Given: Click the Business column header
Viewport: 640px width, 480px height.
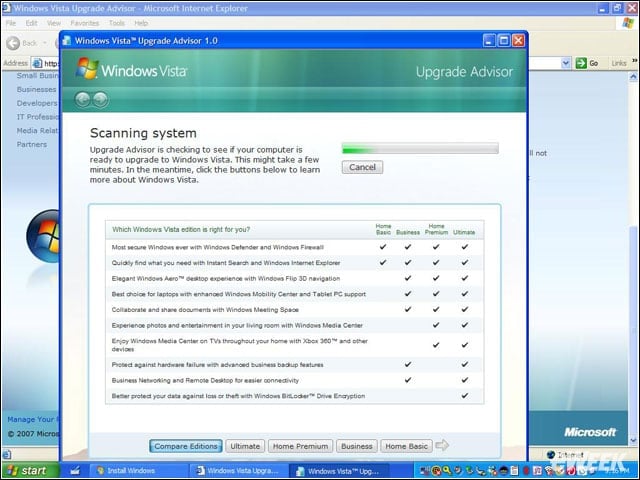Looking at the screenshot, I should 408,232.
